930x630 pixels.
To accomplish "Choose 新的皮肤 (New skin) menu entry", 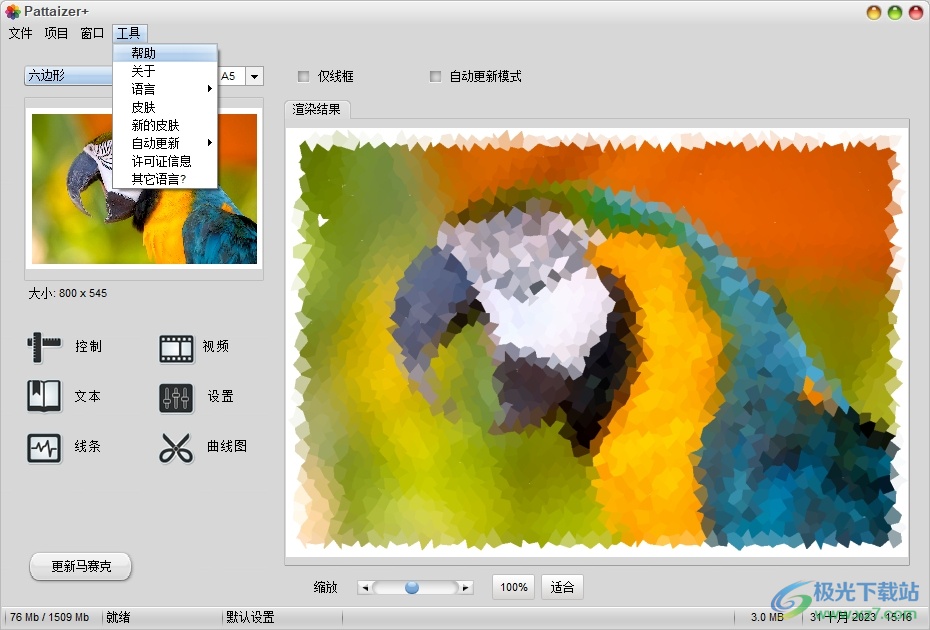I will coord(165,125).
